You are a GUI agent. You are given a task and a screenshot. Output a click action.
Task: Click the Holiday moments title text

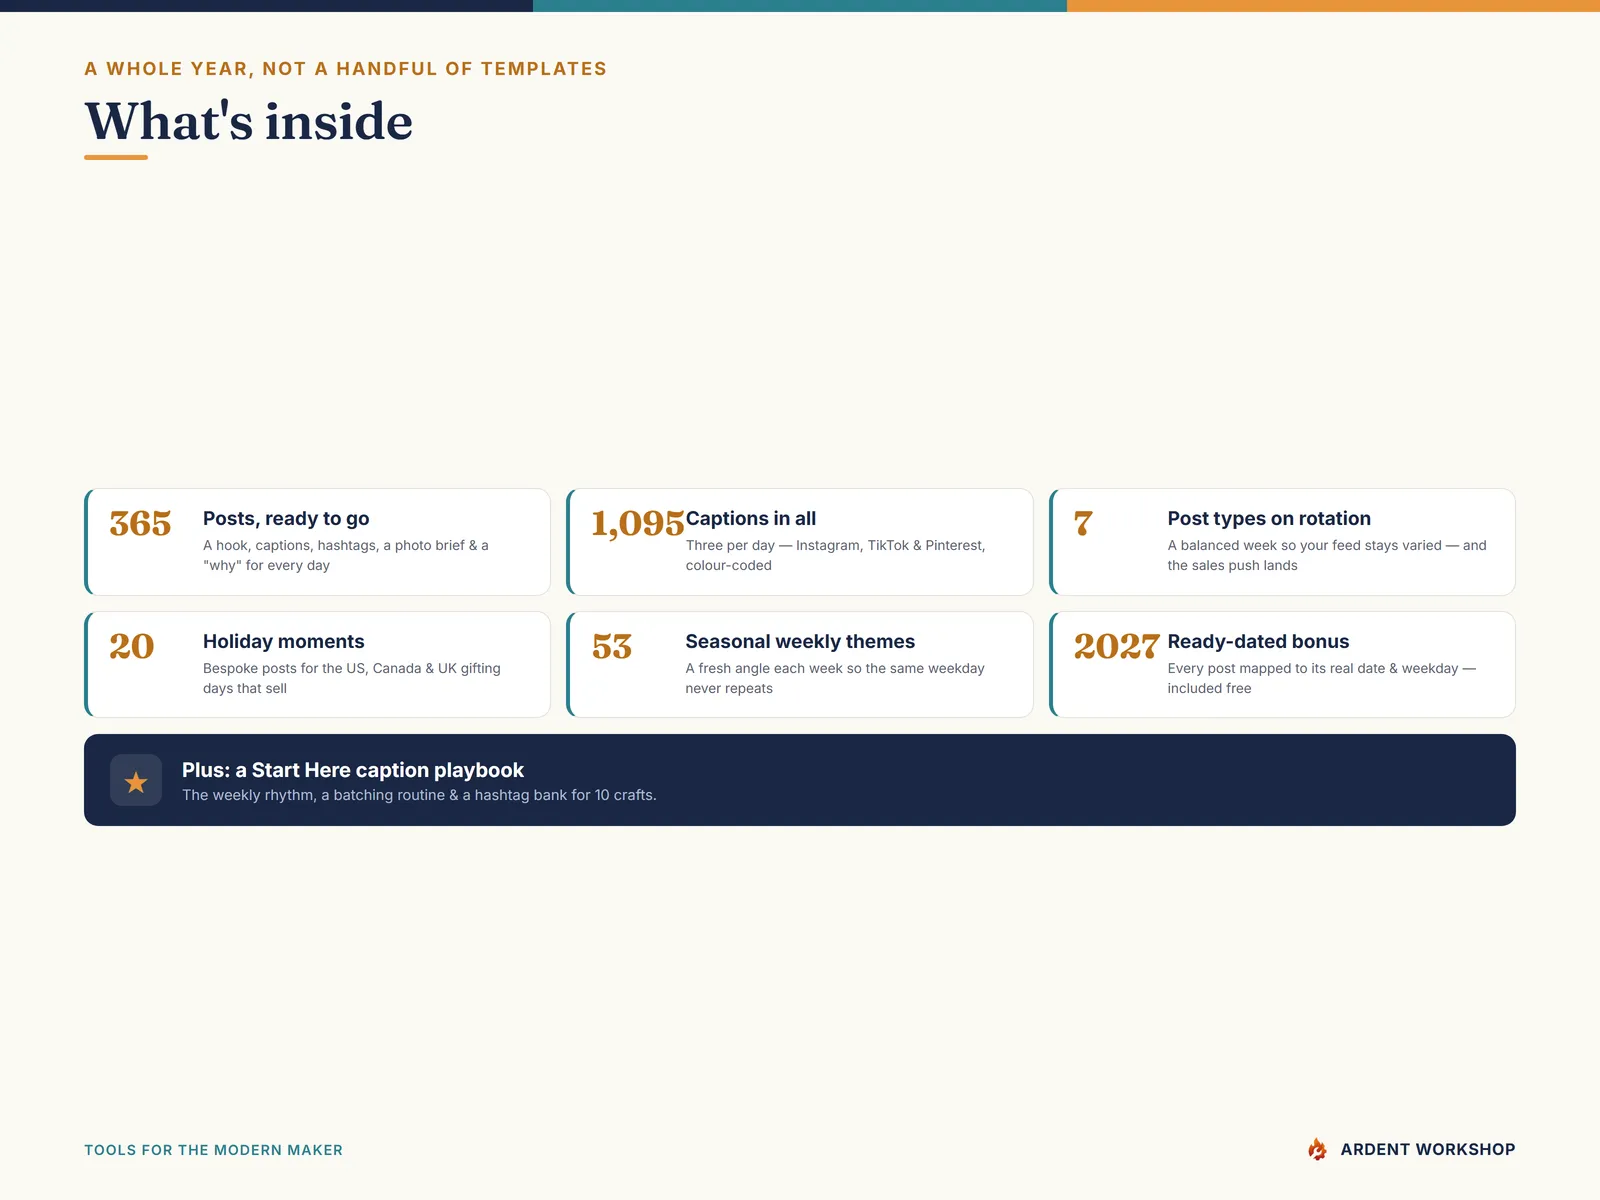(283, 641)
